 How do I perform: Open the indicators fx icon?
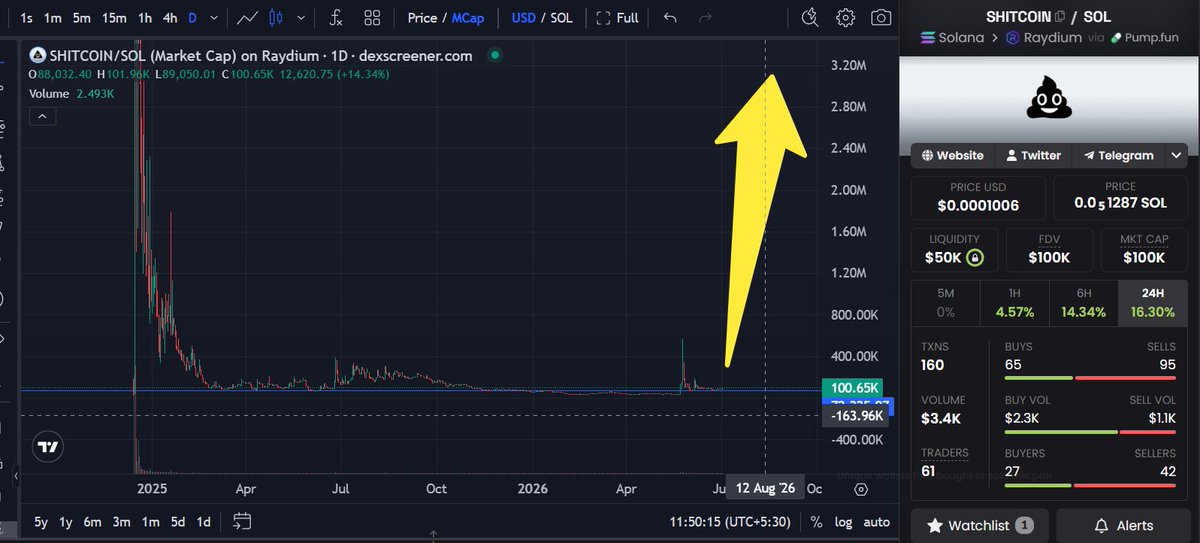336,18
